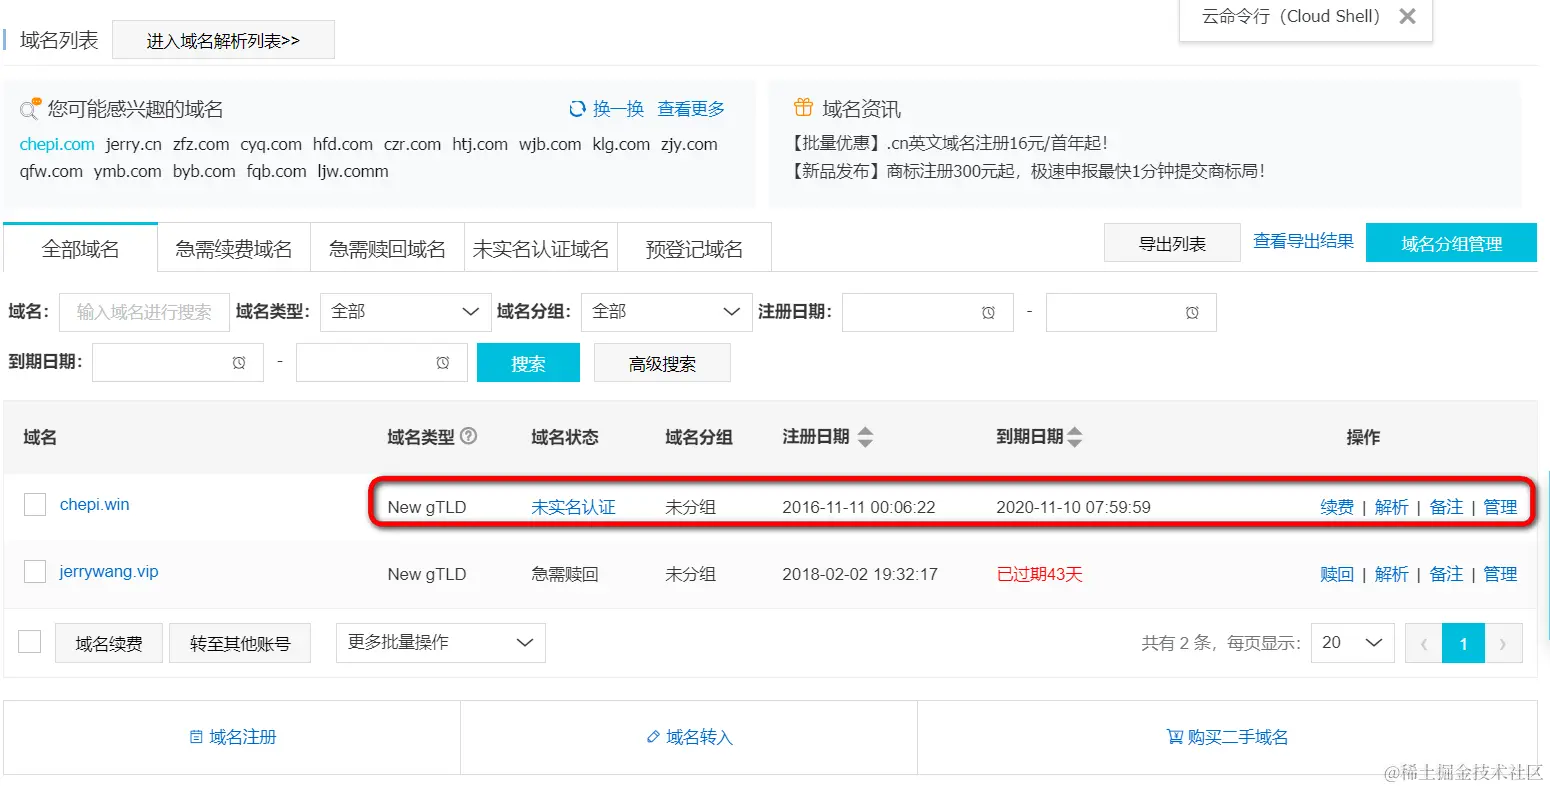Switch to the 急需续费域名 tab

234,248
